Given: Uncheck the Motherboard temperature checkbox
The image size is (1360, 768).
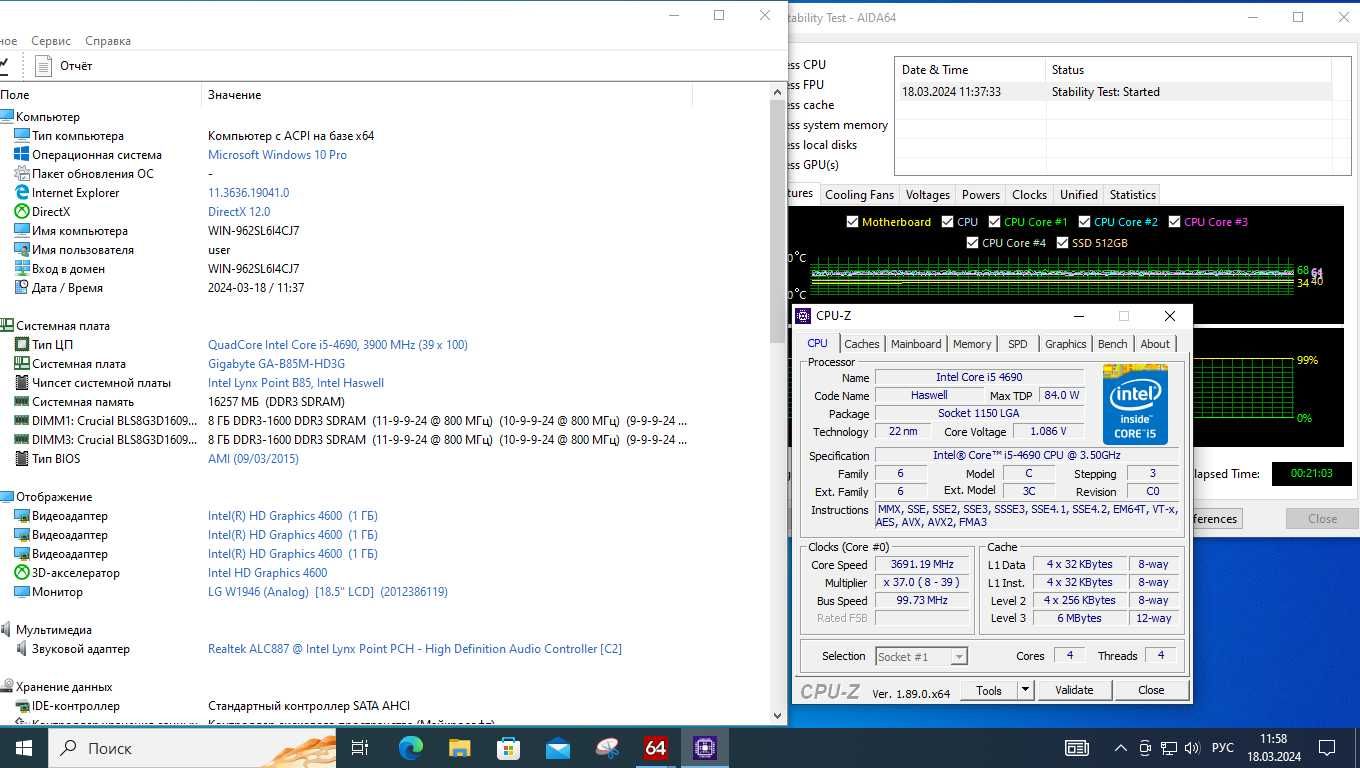Looking at the screenshot, I should point(853,222).
